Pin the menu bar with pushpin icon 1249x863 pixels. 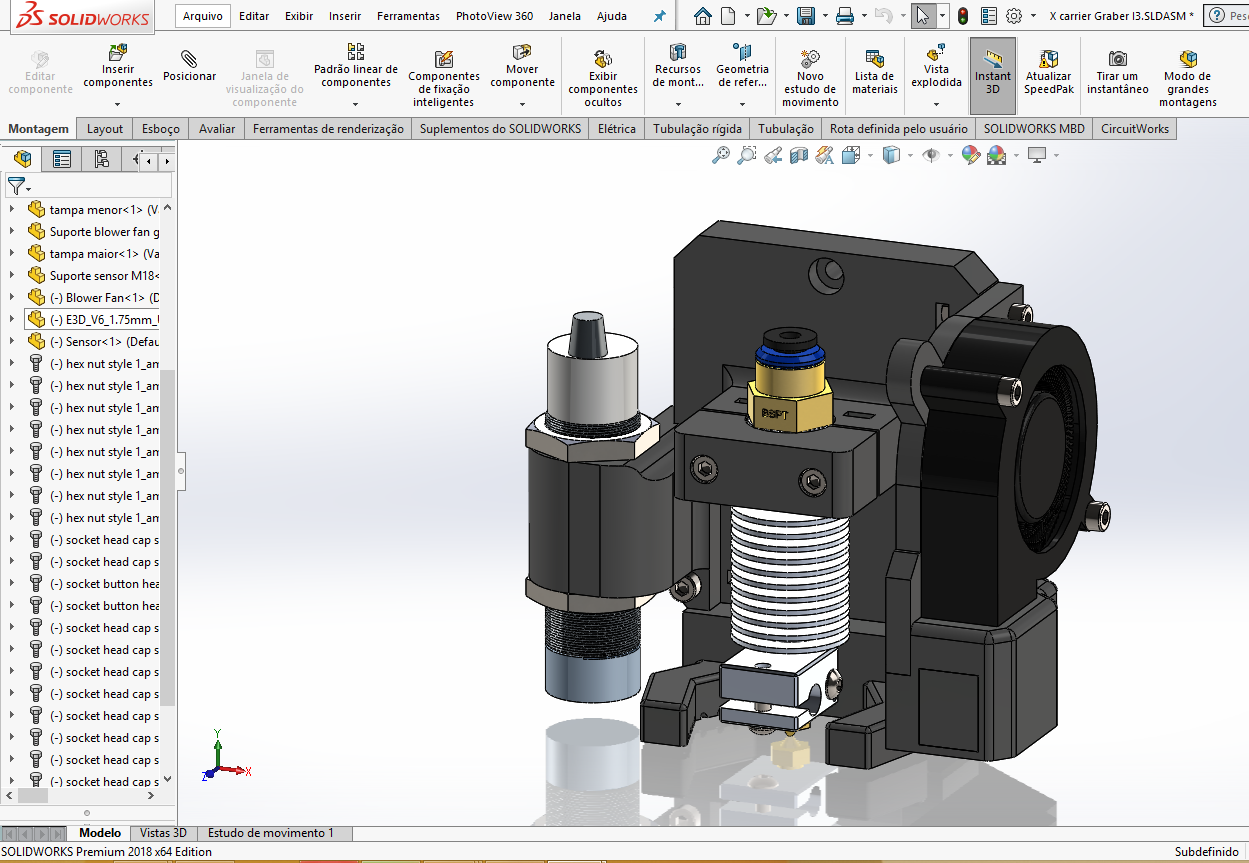[x=659, y=17]
